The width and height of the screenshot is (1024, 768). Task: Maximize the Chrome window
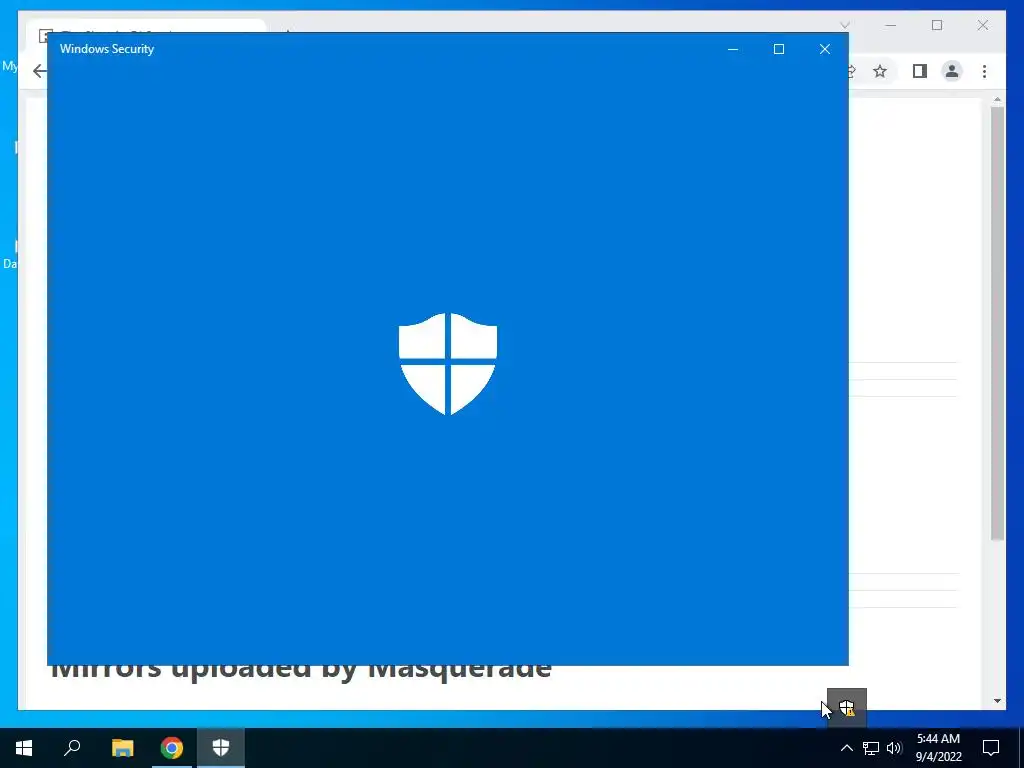[x=937, y=25]
